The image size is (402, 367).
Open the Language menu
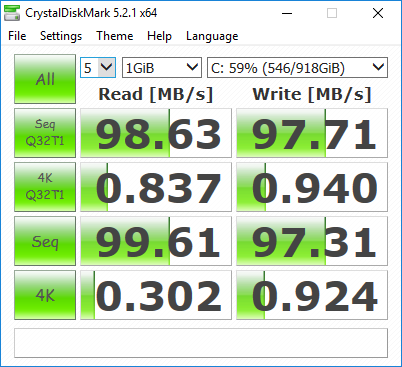pos(212,36)
